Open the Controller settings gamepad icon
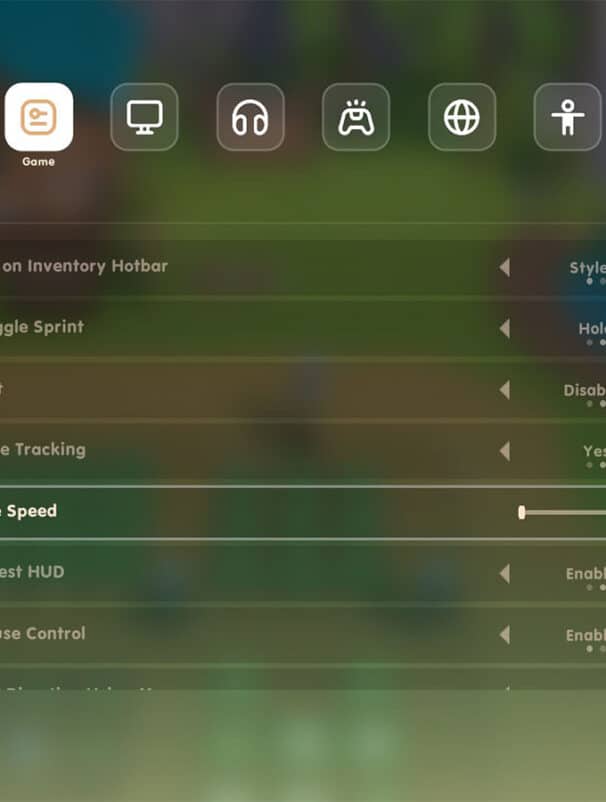The image size is (606, 802). pyautogui.click(x=356, y=117)
